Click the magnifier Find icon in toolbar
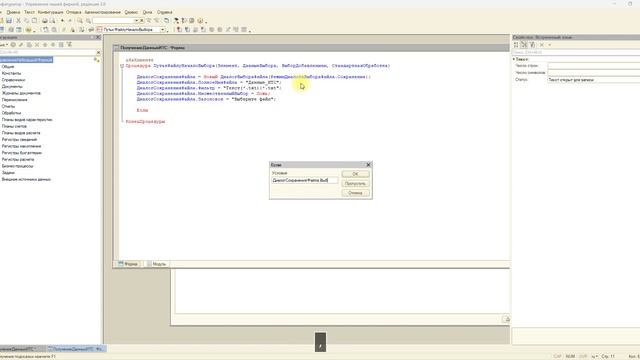640x360 pixels. (80, 20)
